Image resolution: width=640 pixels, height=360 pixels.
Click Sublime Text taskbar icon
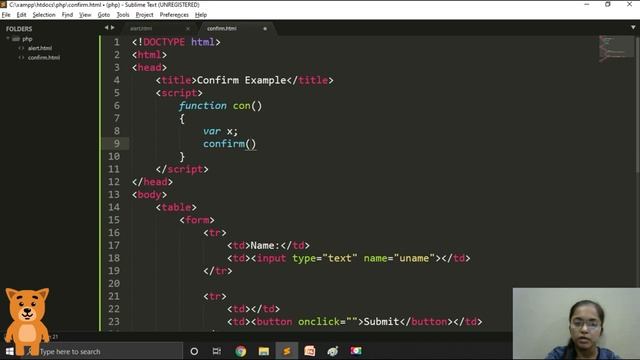point(287,351)
